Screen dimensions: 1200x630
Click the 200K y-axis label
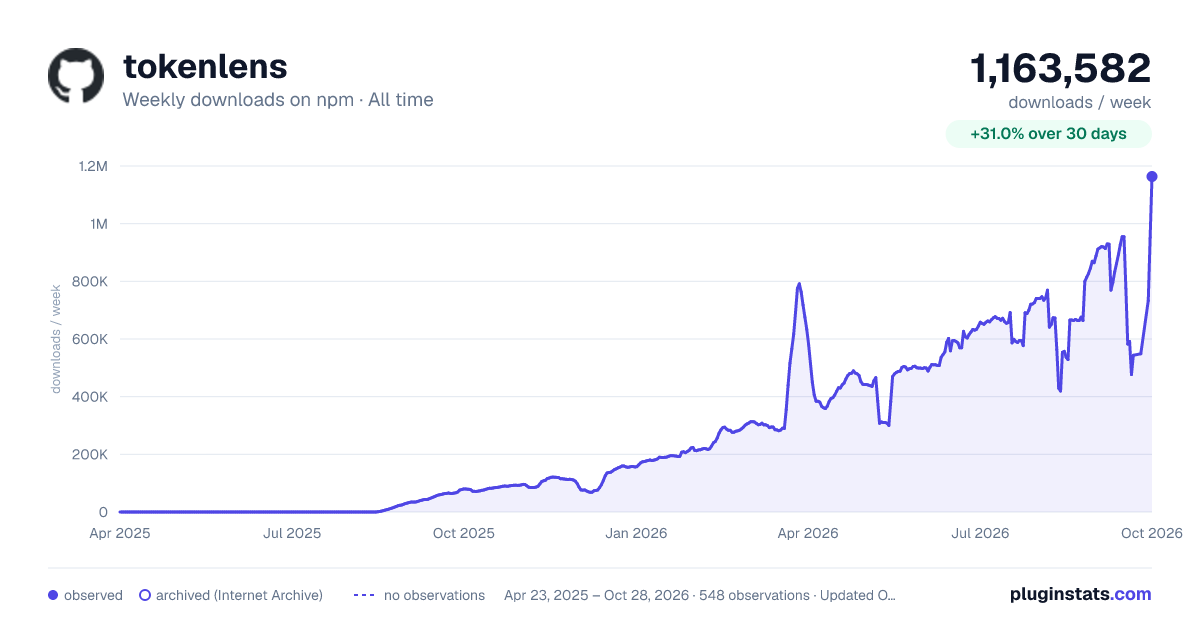pyautogui.click(x=91, y=454)
